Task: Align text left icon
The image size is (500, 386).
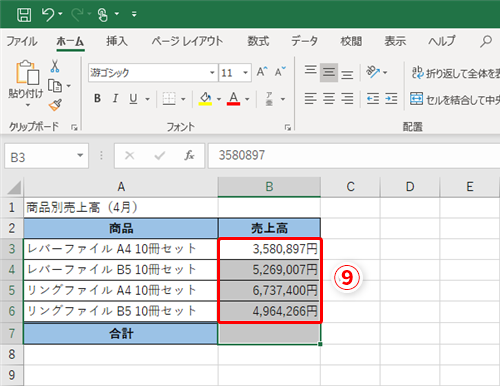Action: point(310,99)
